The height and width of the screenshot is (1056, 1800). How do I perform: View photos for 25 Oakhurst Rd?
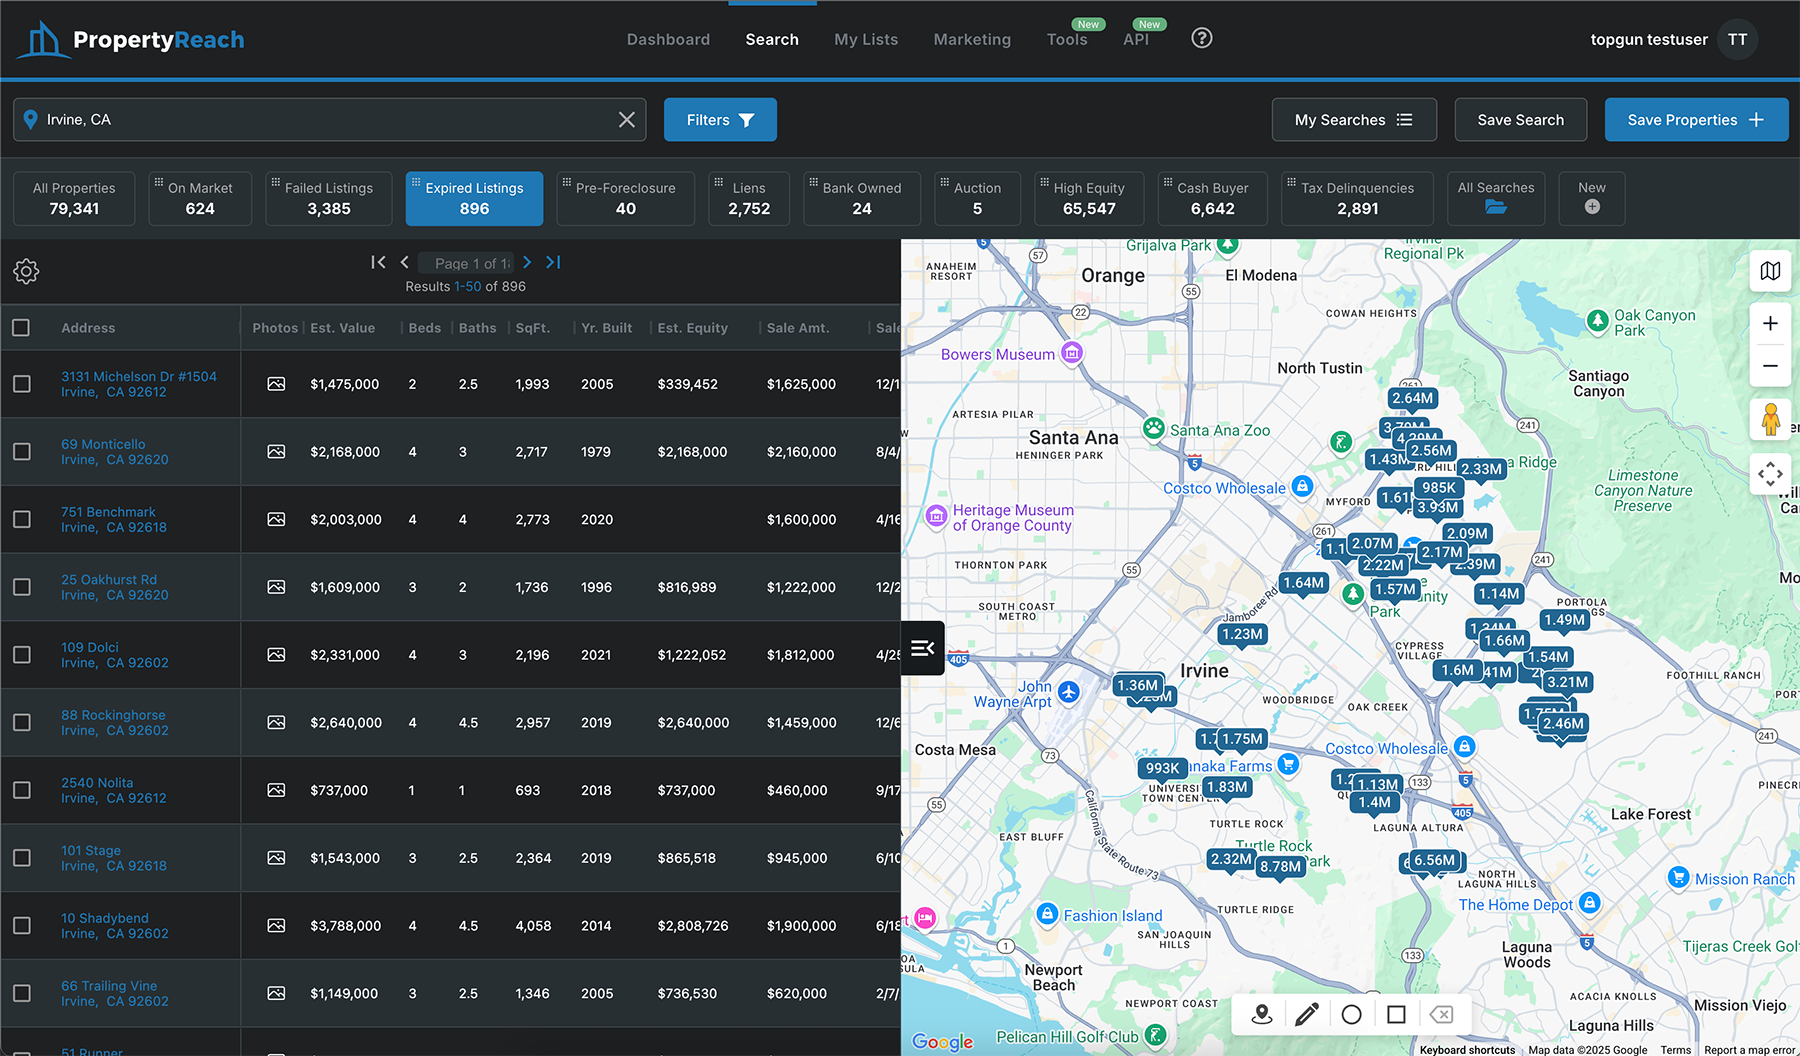pos(276,587)
